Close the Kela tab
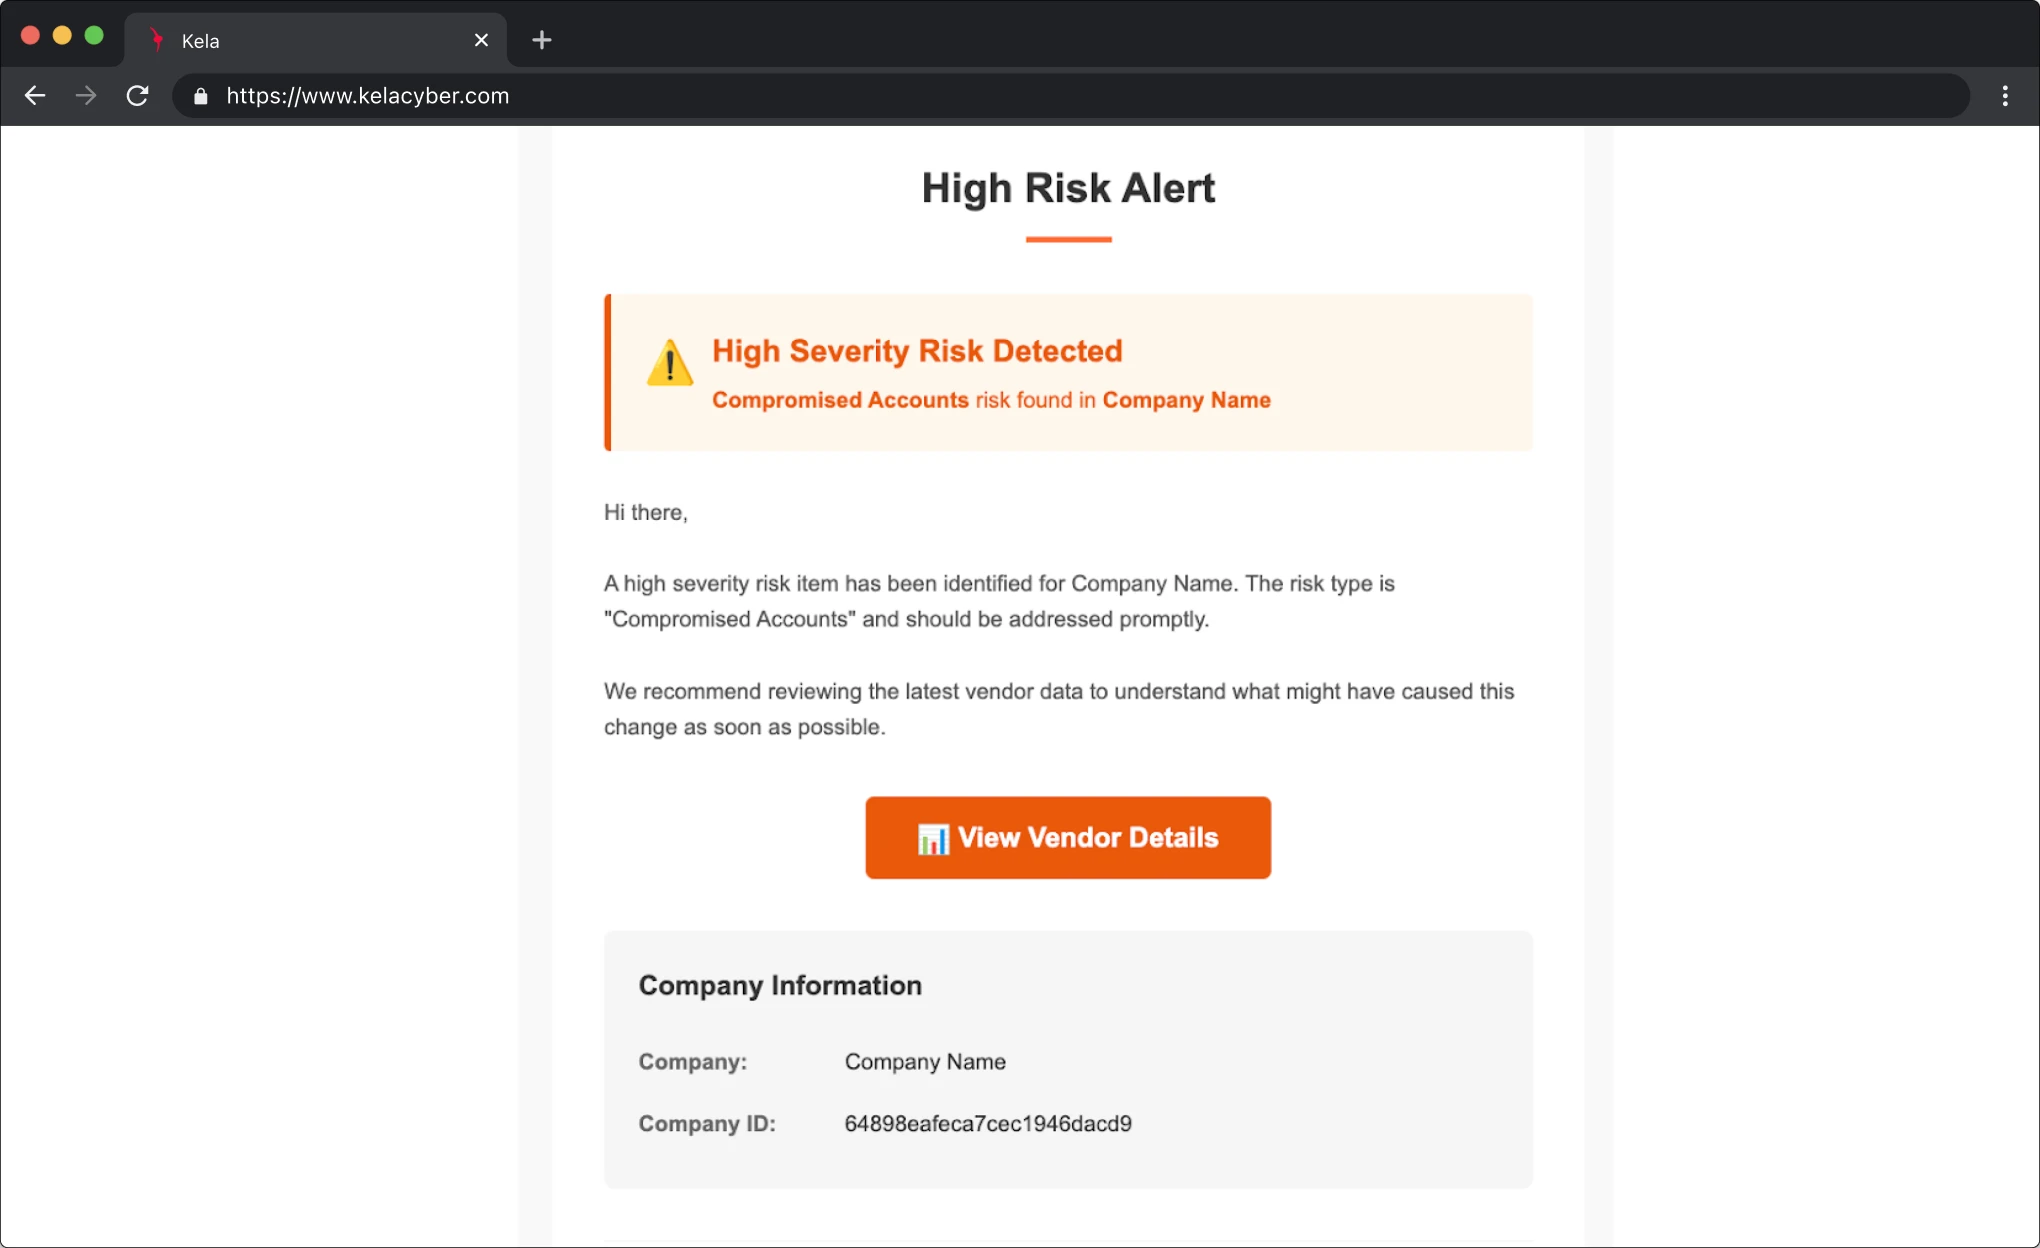The image size is (2040, 1248). pos(481,40)
